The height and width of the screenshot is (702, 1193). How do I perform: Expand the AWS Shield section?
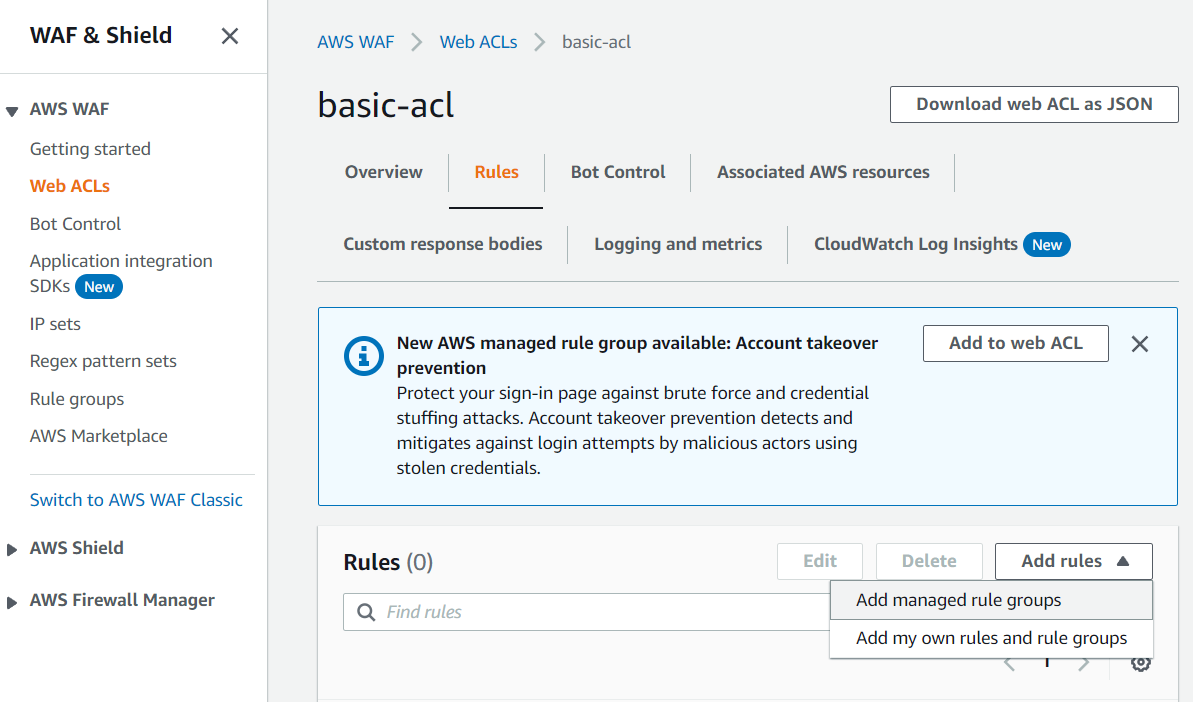click(12, 549)
